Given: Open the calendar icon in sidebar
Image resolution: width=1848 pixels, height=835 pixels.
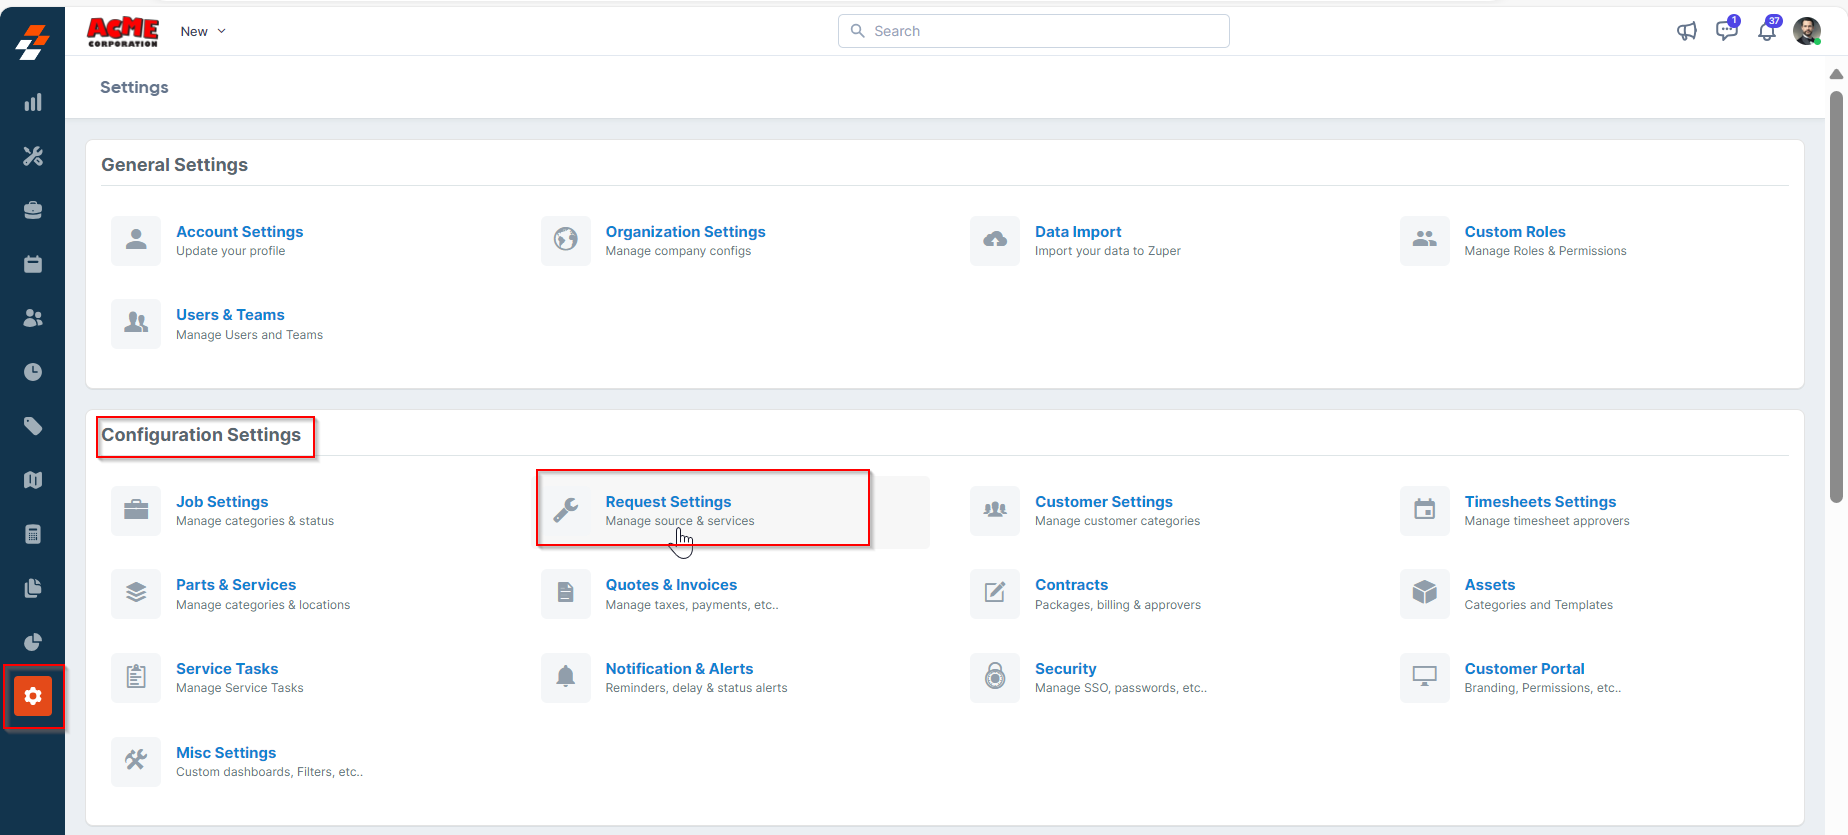Looking at the screenshot, I should (33, 264).
